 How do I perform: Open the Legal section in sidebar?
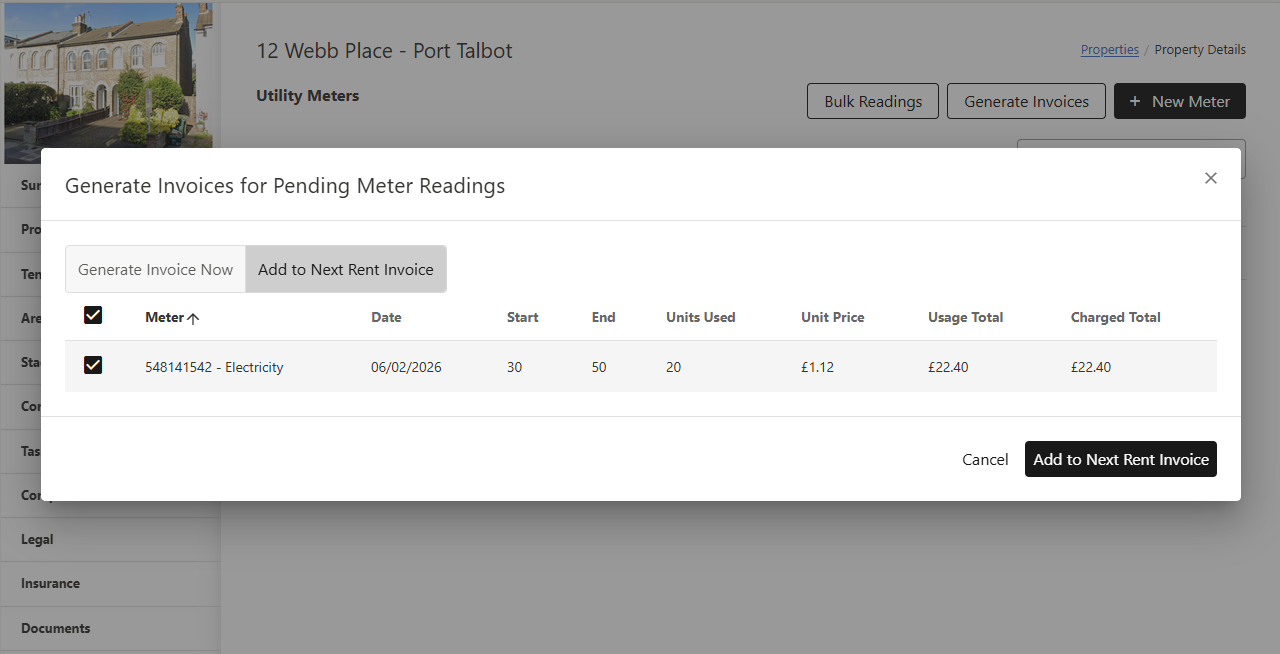tap(38, 539)
